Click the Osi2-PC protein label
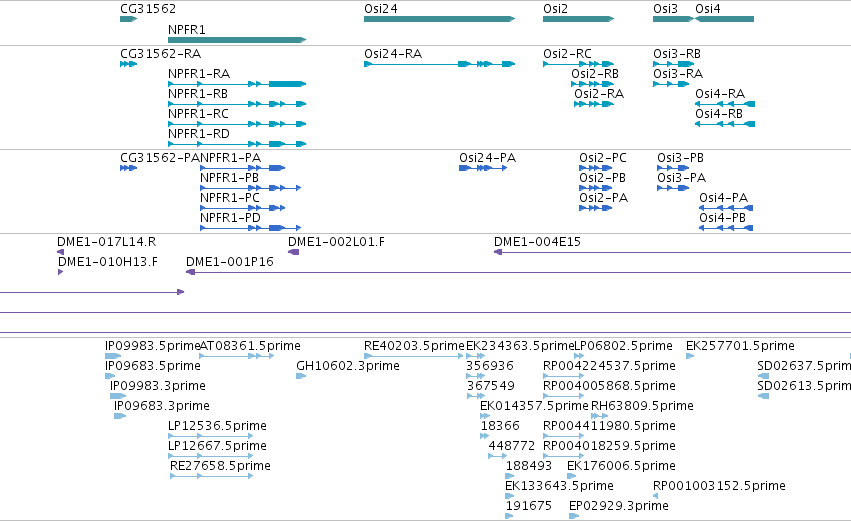Image resolution: width=851 pixels, height=521 pixels. tap(603, 158)
